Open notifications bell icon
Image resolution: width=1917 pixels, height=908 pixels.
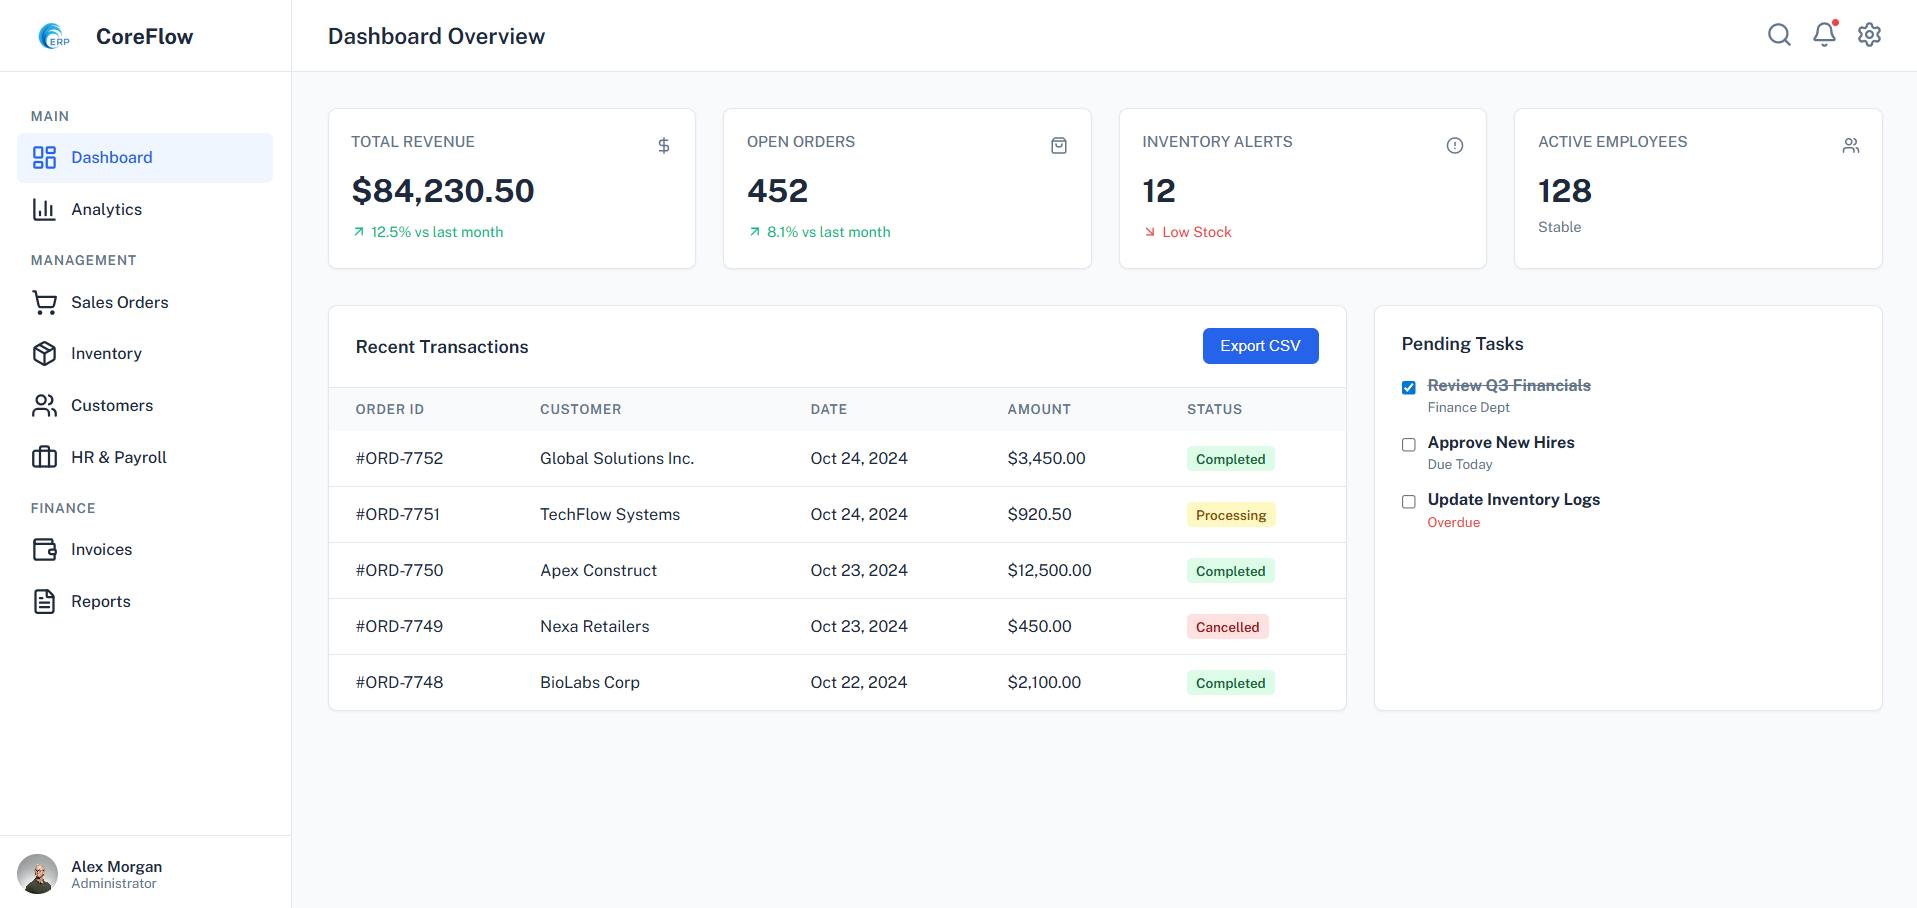1824,35
